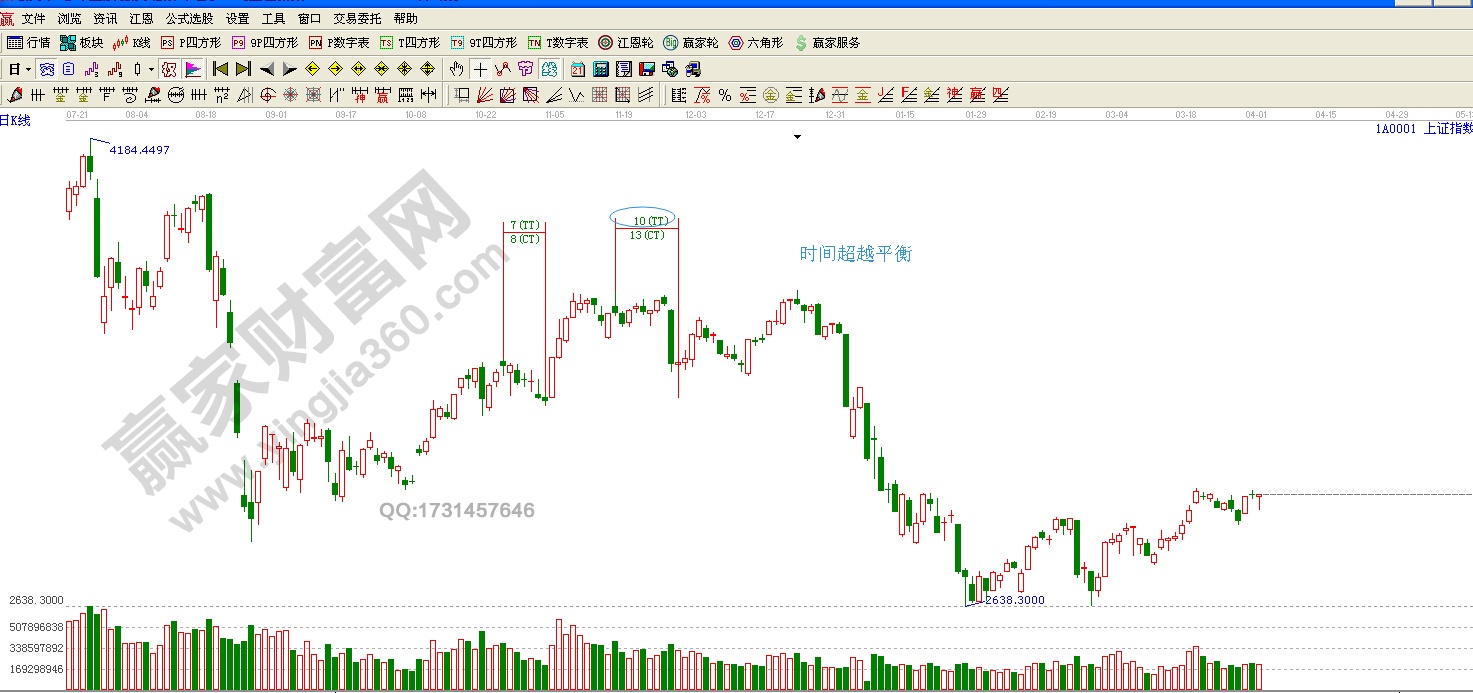Click the small black triangle above chart
Viewport: 1473px width, 693px height.
(x=797, y=138)
